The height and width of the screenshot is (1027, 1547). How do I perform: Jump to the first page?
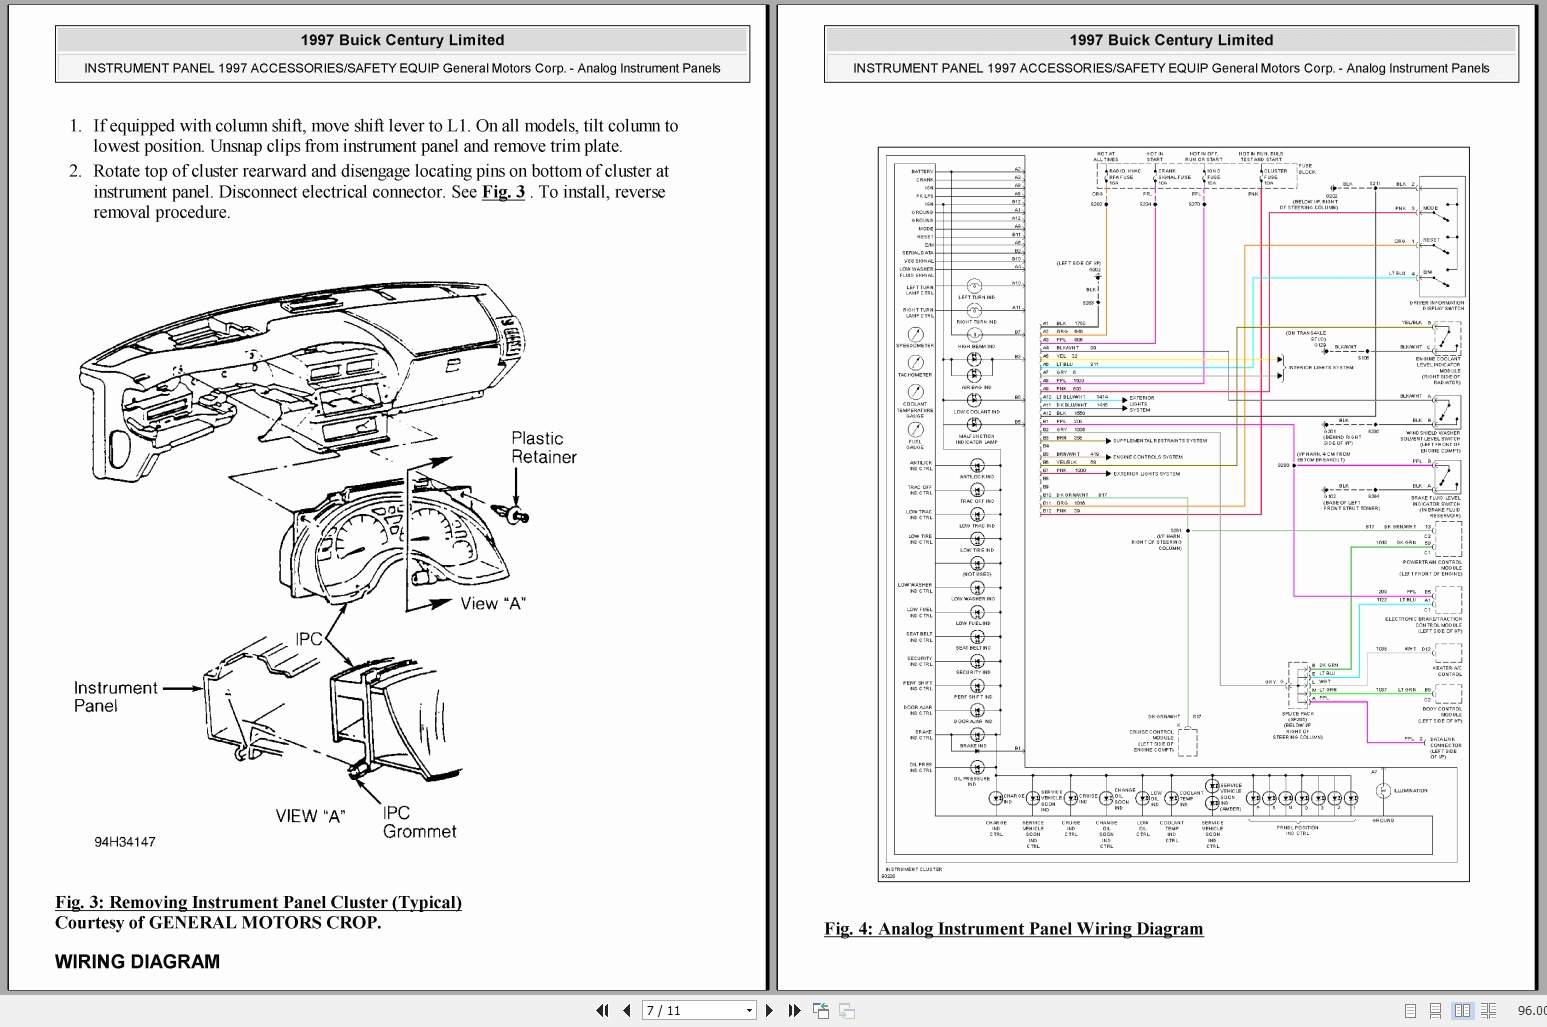click(603, 1010)
